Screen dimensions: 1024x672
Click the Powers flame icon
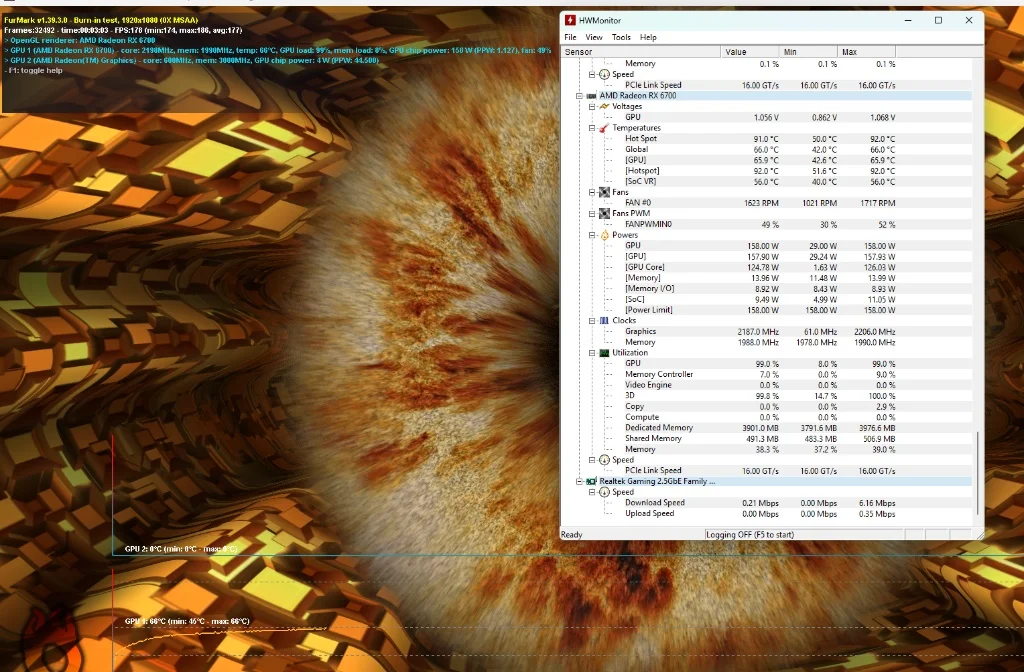604,235
